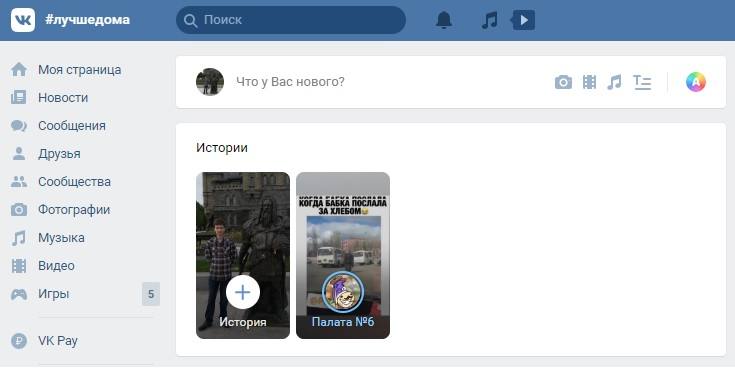Open the #лучшедома hashtag link
This screenshot has width=735, height=369.
[88, 20]
